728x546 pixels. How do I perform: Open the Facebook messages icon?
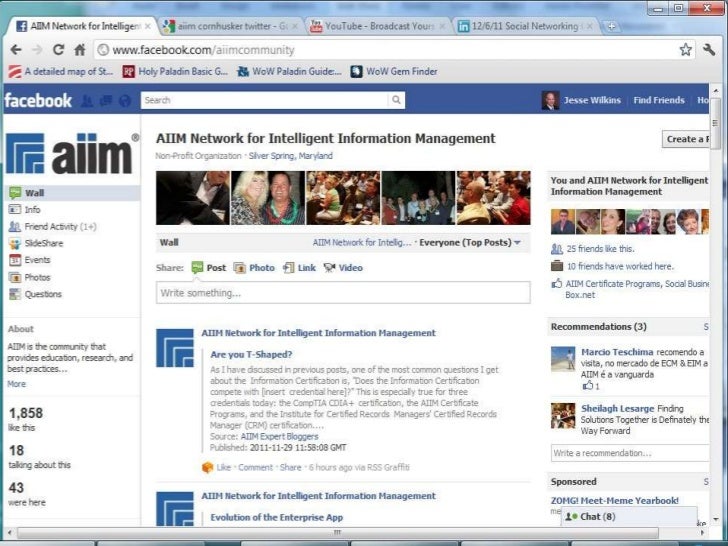106,101
